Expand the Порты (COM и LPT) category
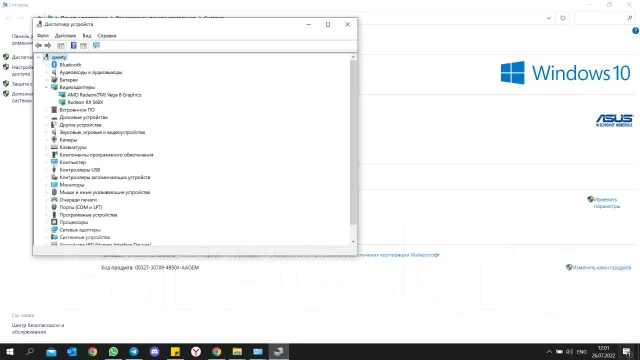The width and height of the screenshot is (640, 360). tap(46, 207)
